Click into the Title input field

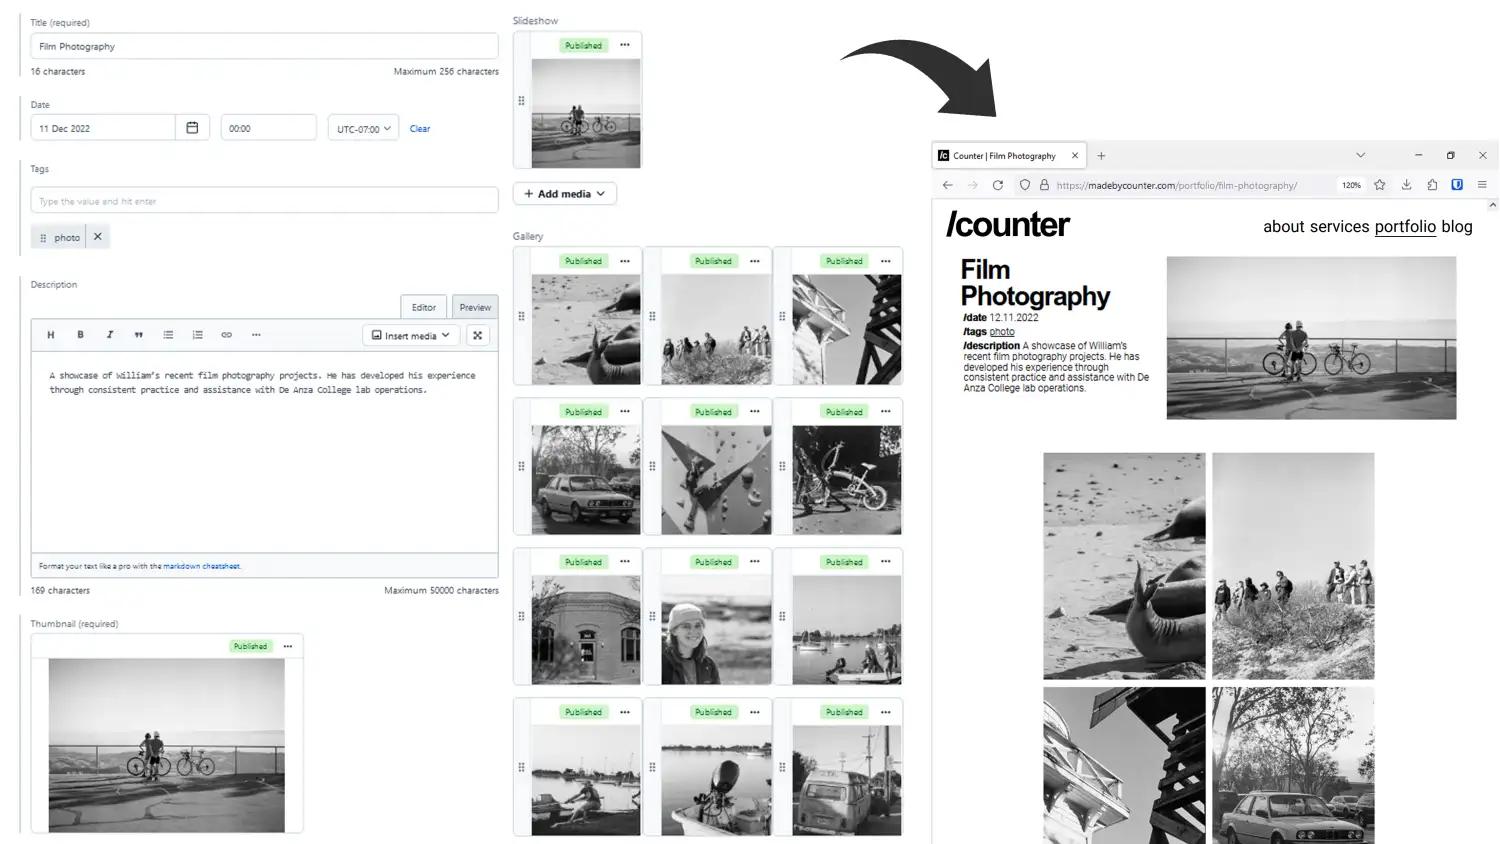click(264, 46)
